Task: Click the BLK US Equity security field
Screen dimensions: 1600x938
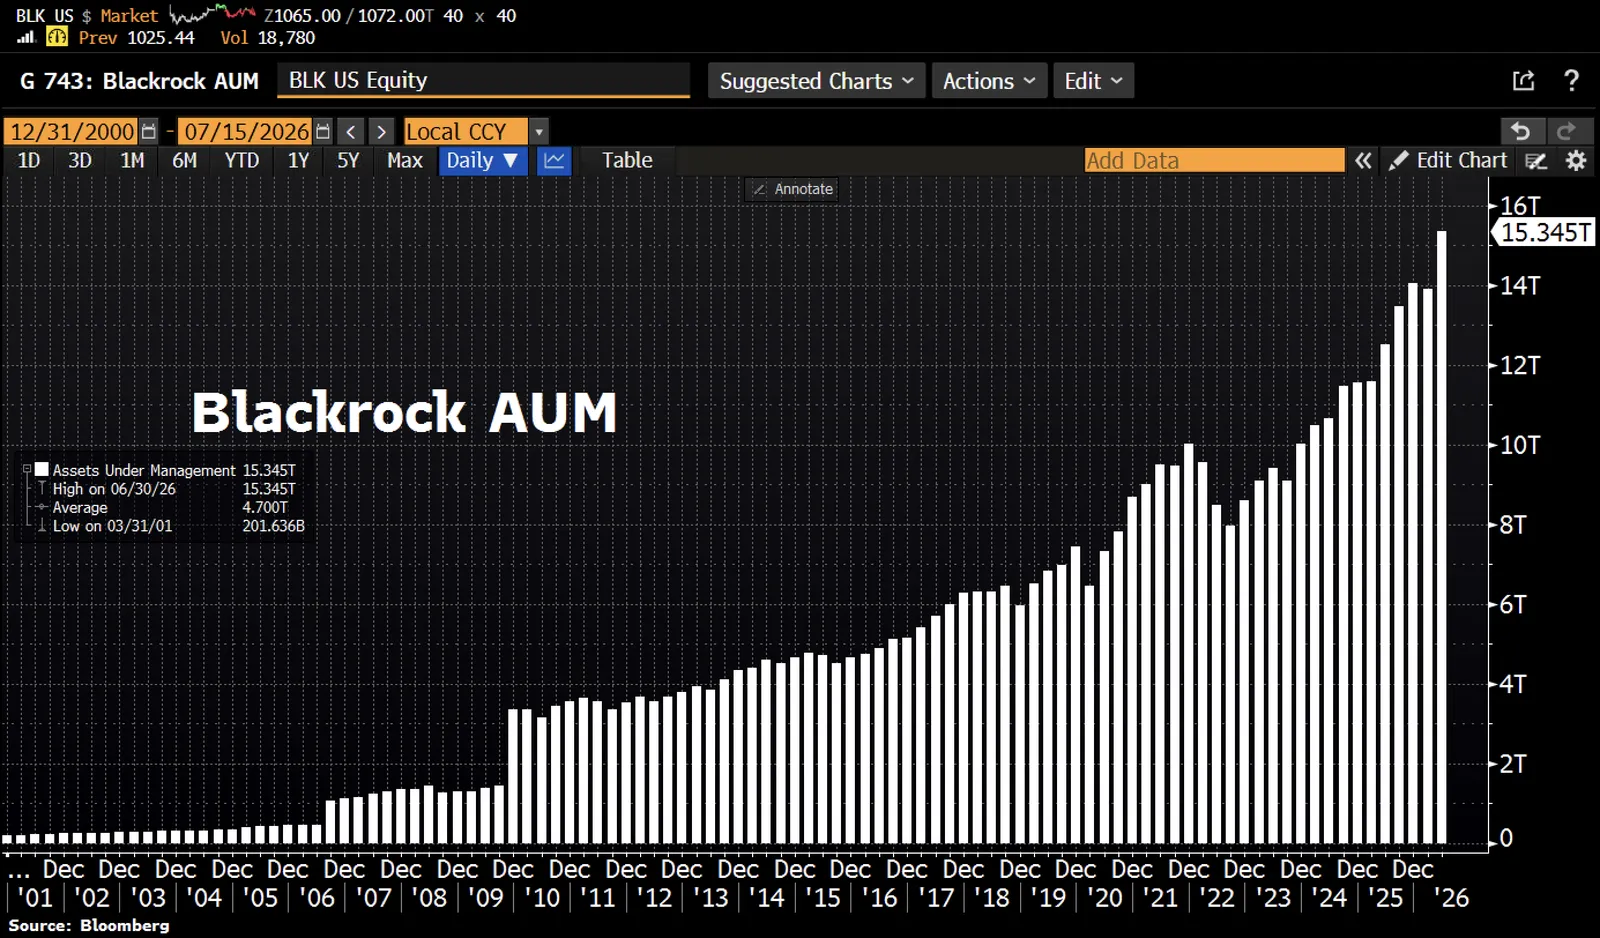Action: point(483,80)
